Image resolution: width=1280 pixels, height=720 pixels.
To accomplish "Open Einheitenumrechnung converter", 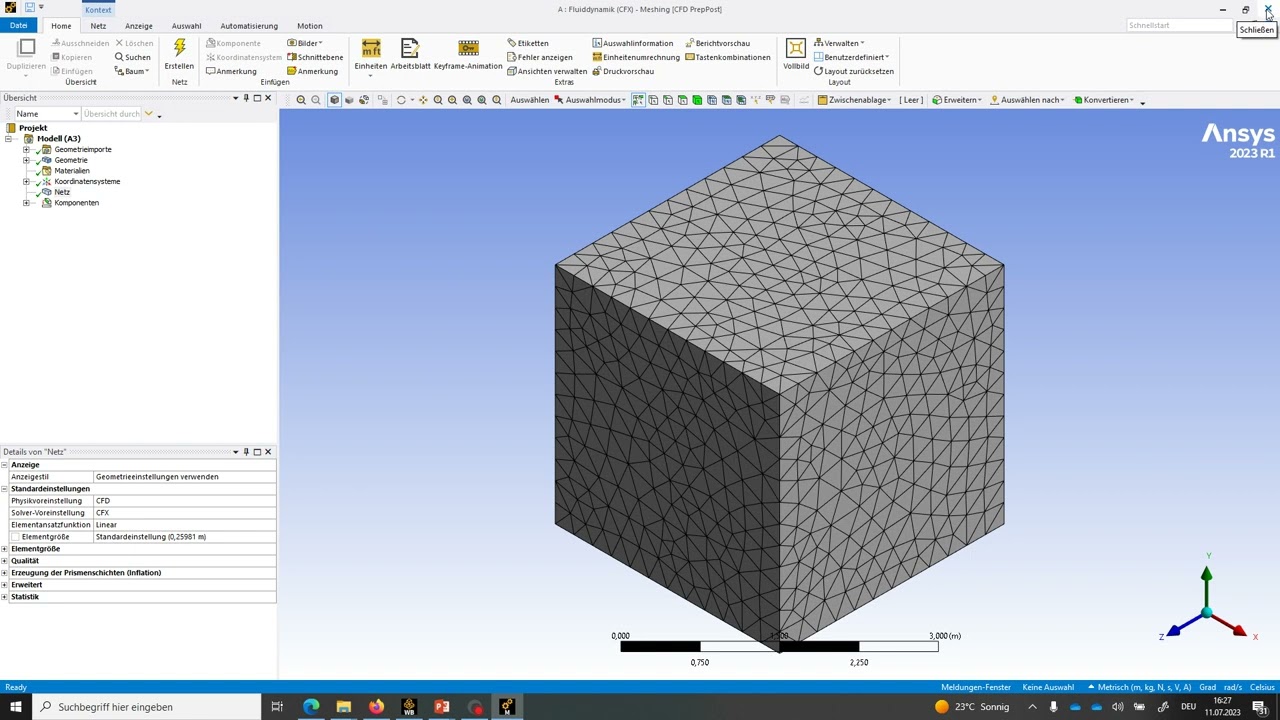I will 636,57.
